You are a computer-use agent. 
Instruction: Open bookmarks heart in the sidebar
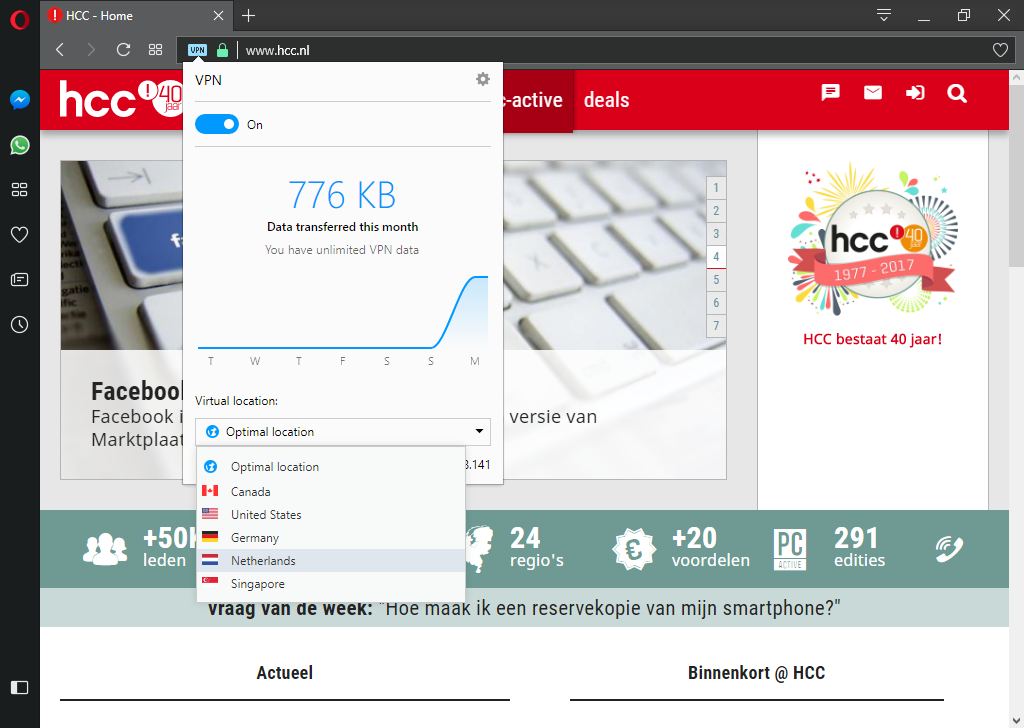pos(20,234)
